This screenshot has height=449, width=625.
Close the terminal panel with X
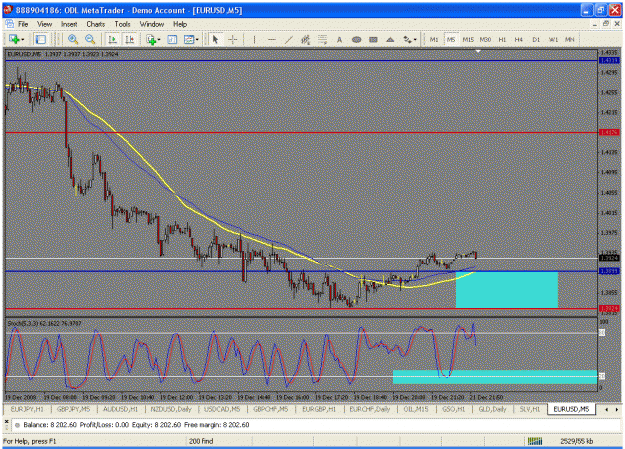pos(6,421)
